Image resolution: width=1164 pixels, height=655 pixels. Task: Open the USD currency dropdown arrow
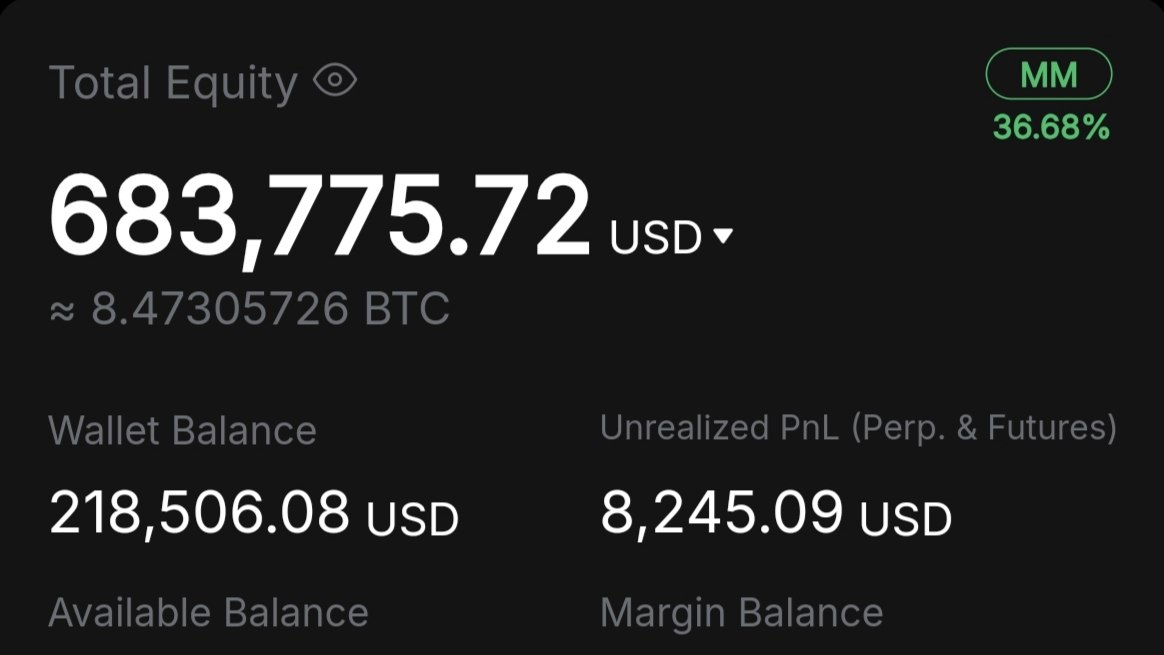pos(723,235)
